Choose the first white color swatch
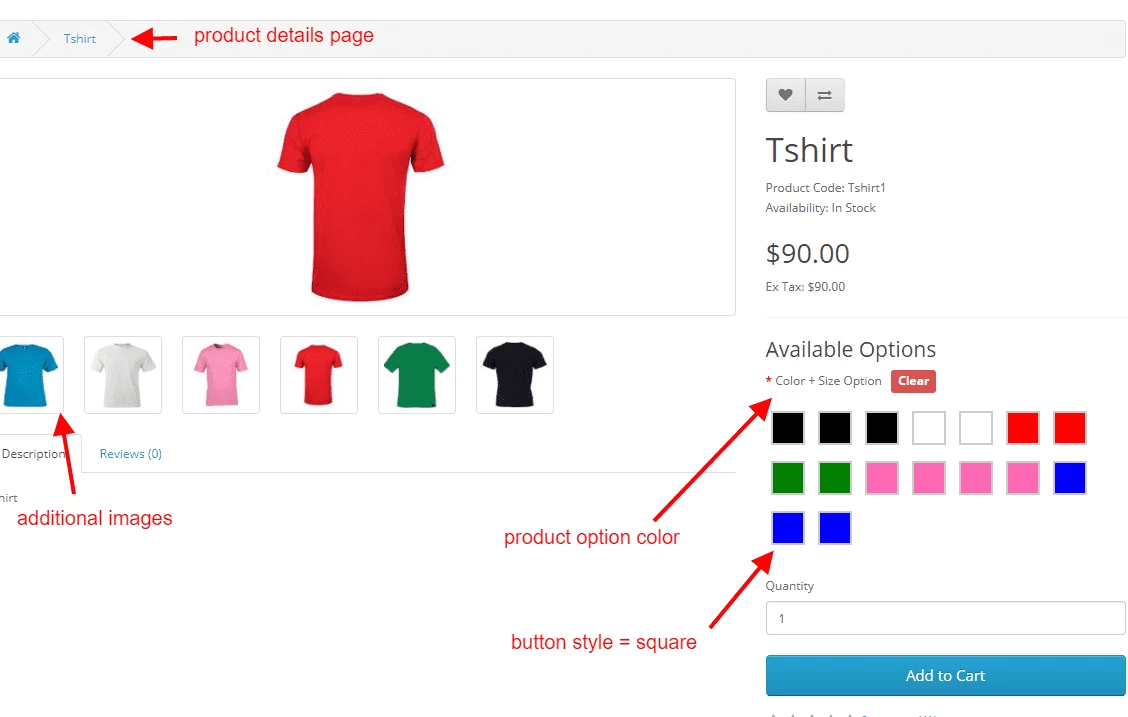Screen dimensions: 1128x717 tap(929, 428)
